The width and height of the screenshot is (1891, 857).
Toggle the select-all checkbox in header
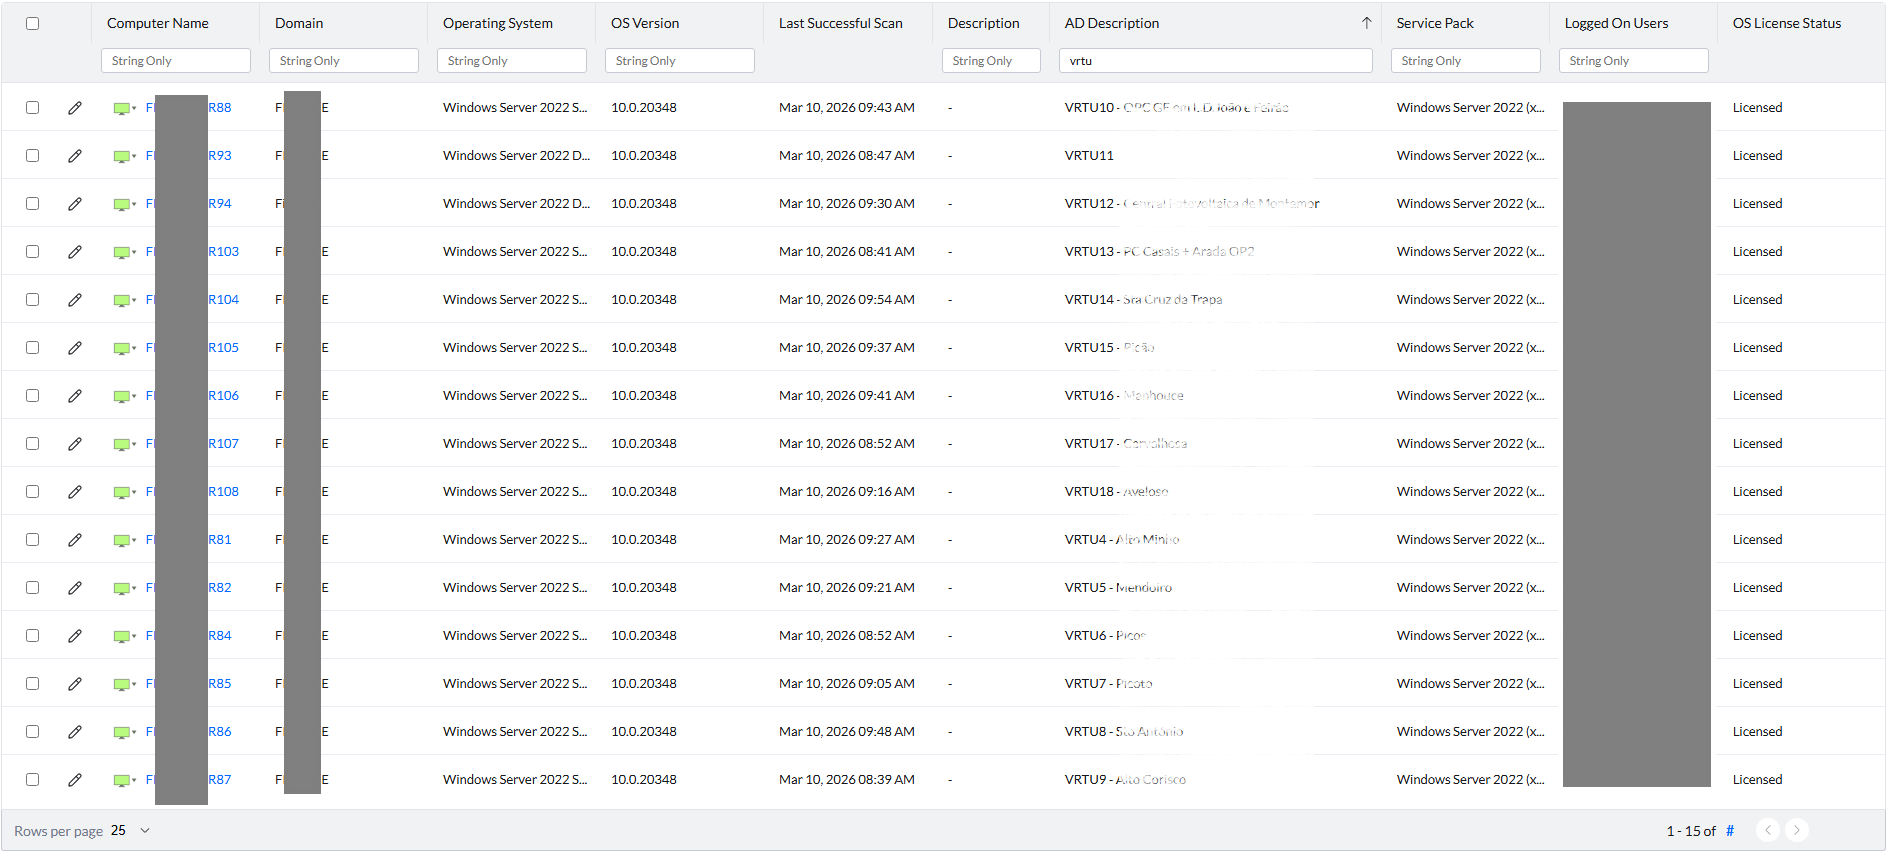[33, 23]
